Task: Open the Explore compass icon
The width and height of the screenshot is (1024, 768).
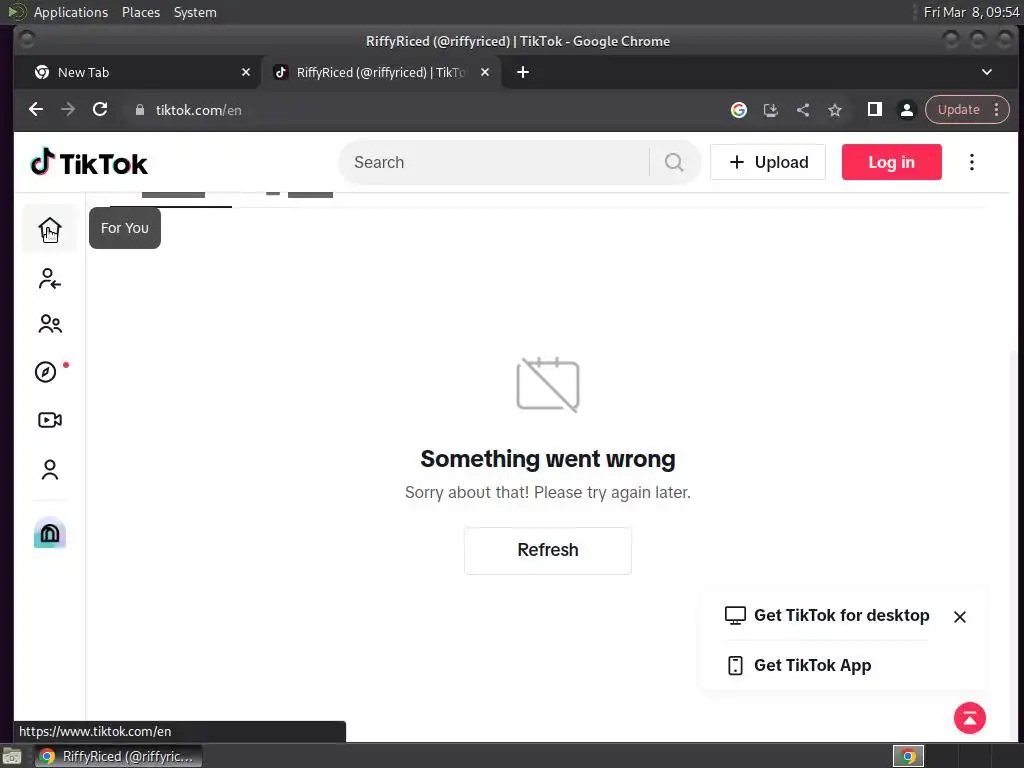Action: pyautogui.click(x=46, y=372)
